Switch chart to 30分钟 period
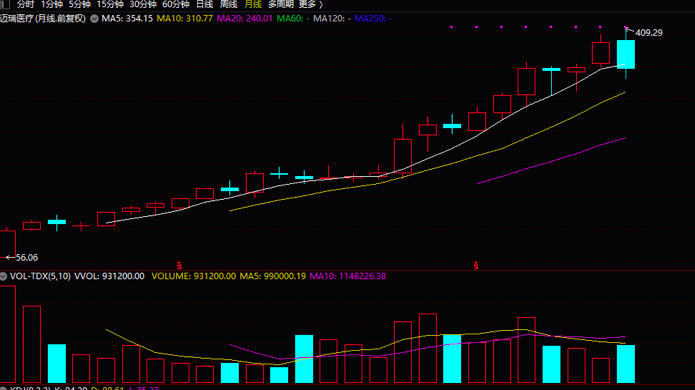The height and width of the screenshot is (390, 695). [143, 4]
